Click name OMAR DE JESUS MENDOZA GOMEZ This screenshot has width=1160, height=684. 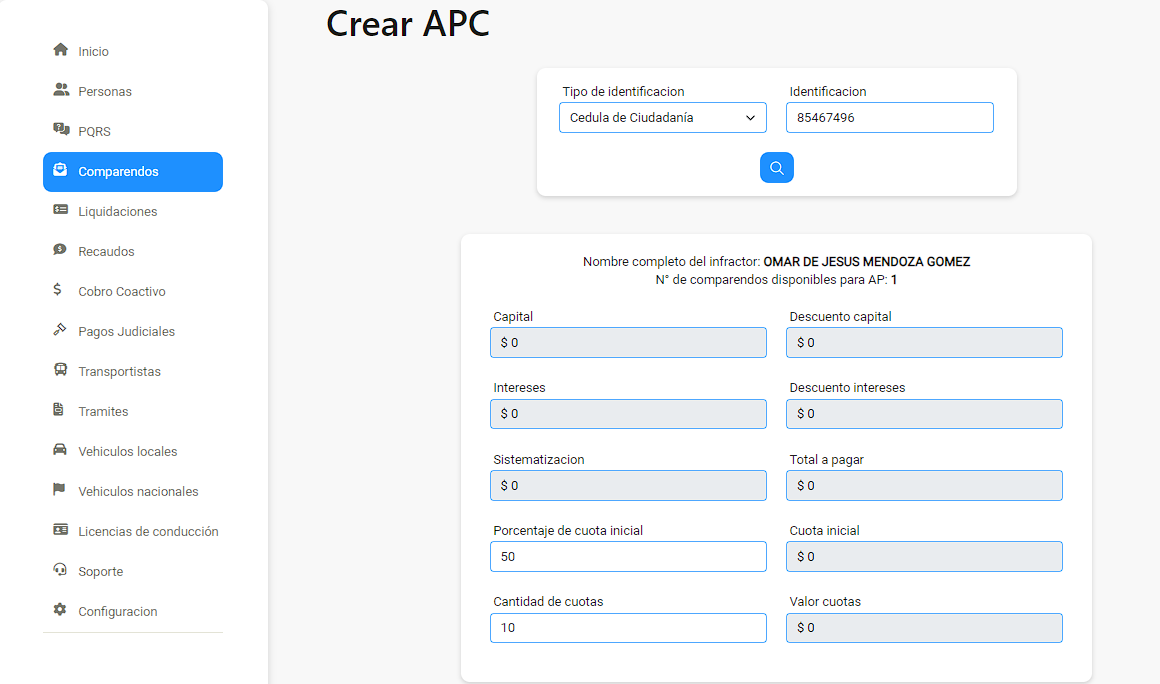pyautogui.click(x=866, y=262)
